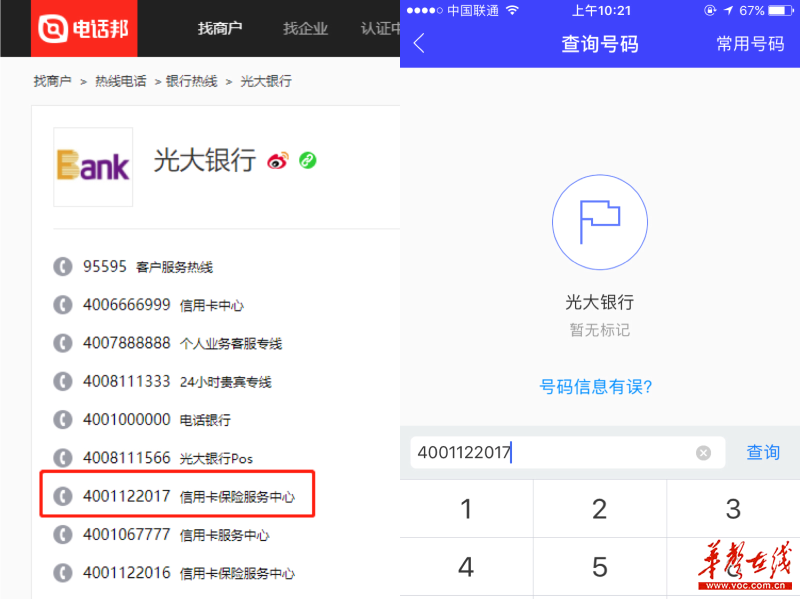Screen dimensions: 800x599
Task: Tap the 号码信息有误? link
Action: click(x=599, y=387)
